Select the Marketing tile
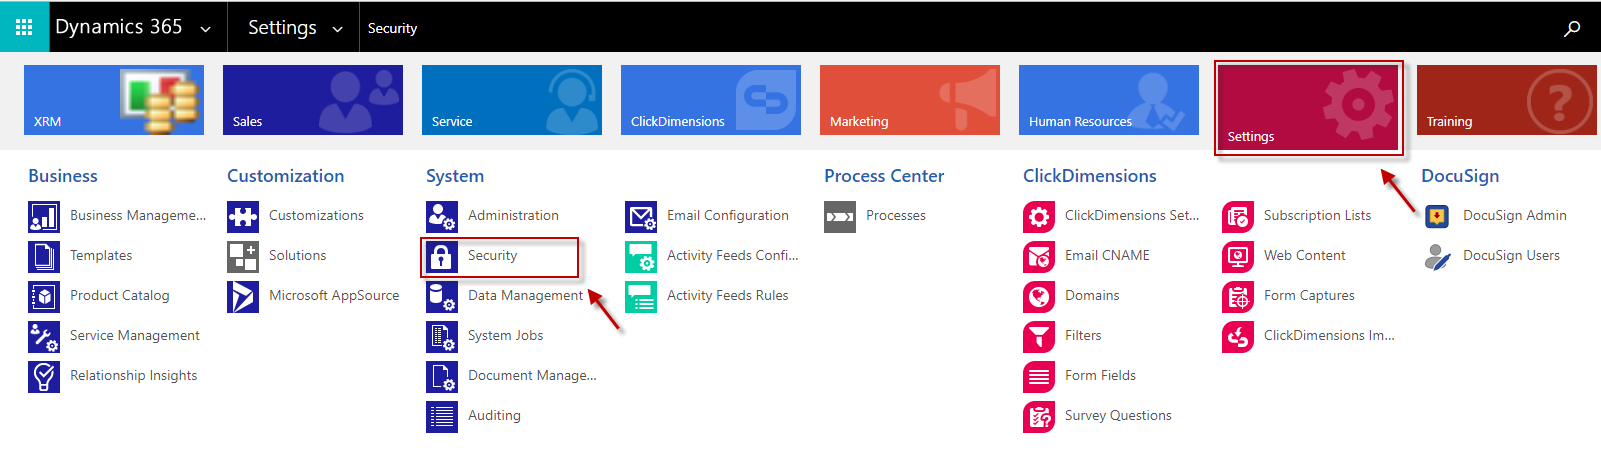Screen dimensions: 1601x450 [910, 100]
